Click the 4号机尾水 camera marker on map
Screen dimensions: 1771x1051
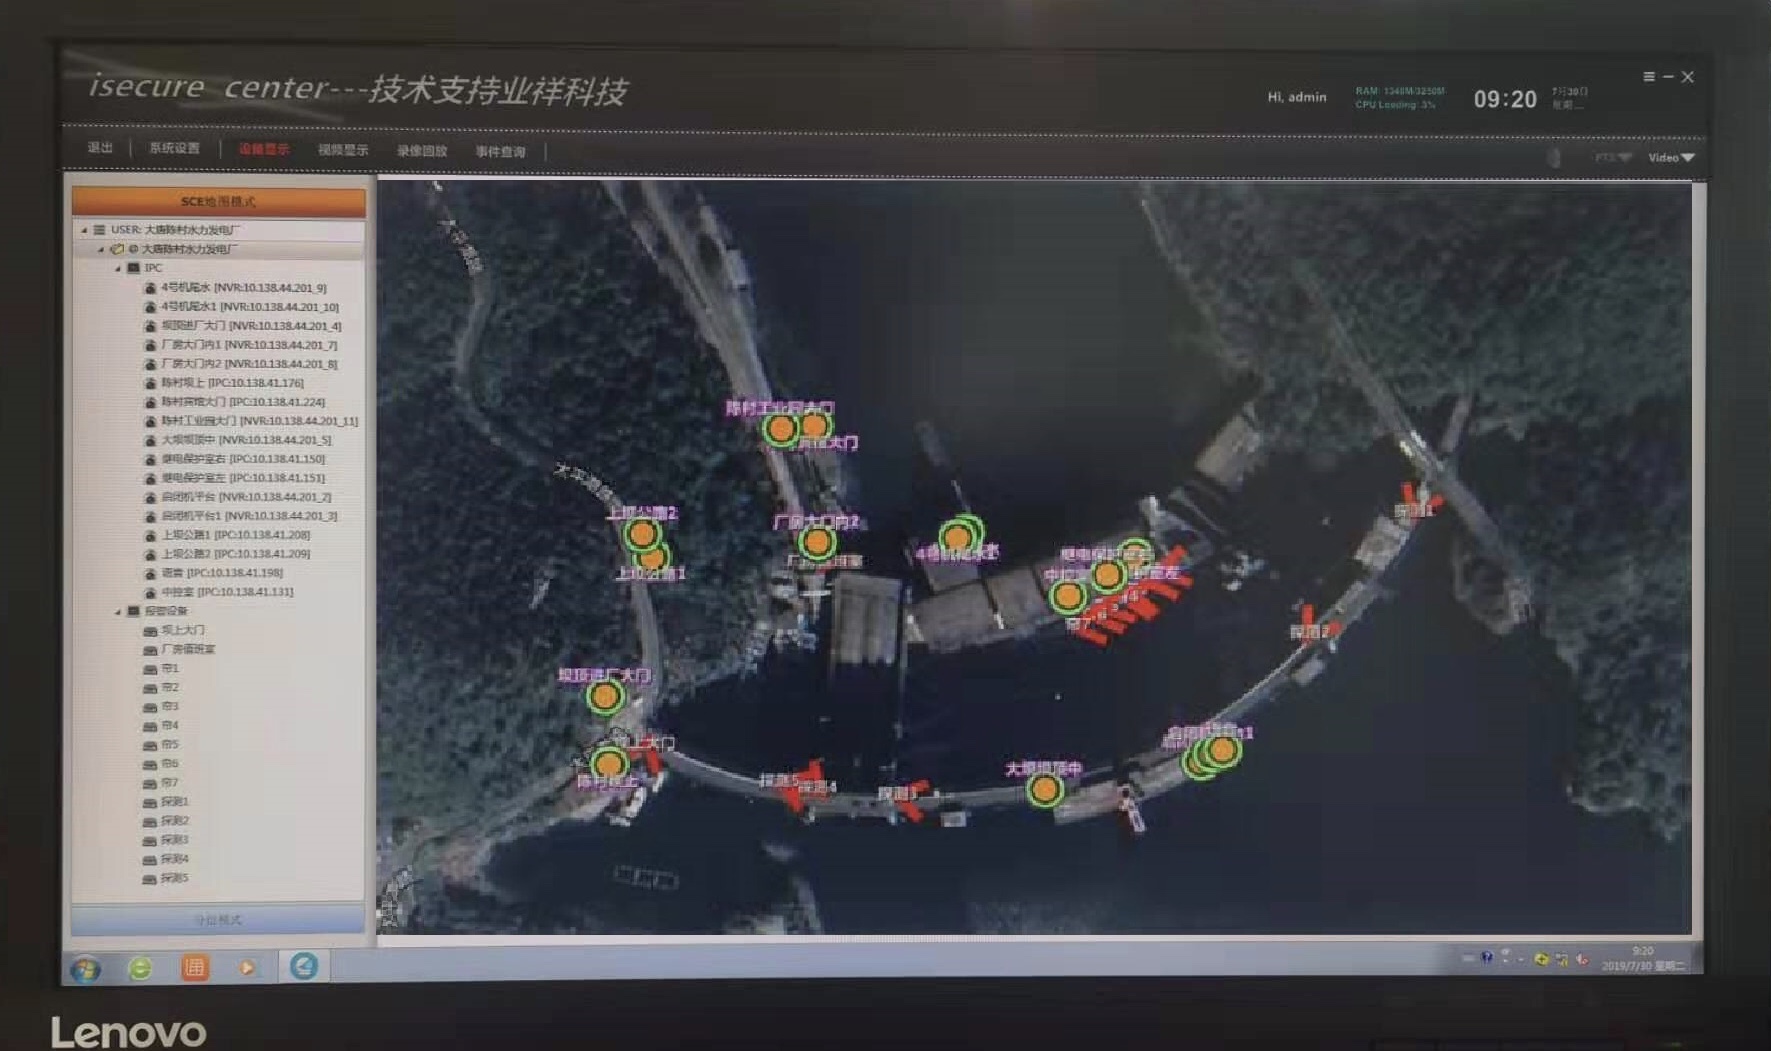(x=958, y=537)
